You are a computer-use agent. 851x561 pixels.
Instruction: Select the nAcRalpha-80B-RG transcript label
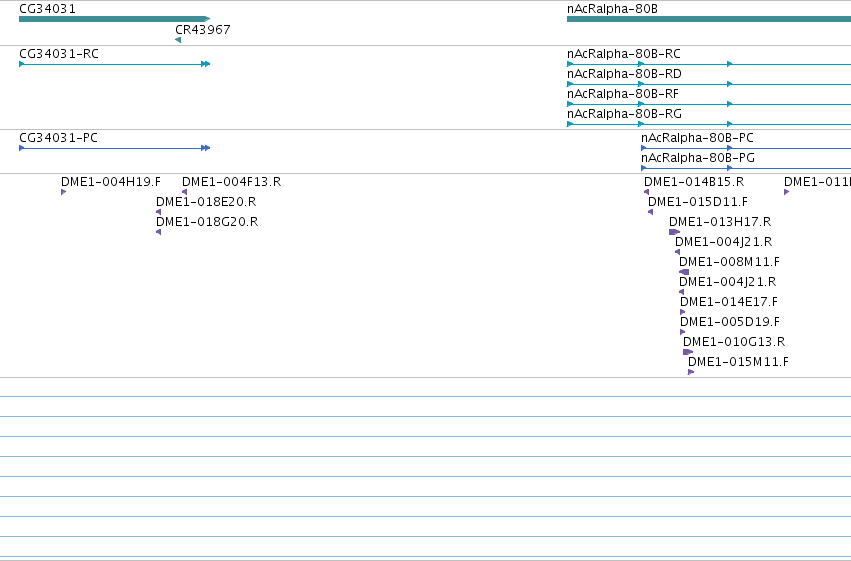[624, 114]
